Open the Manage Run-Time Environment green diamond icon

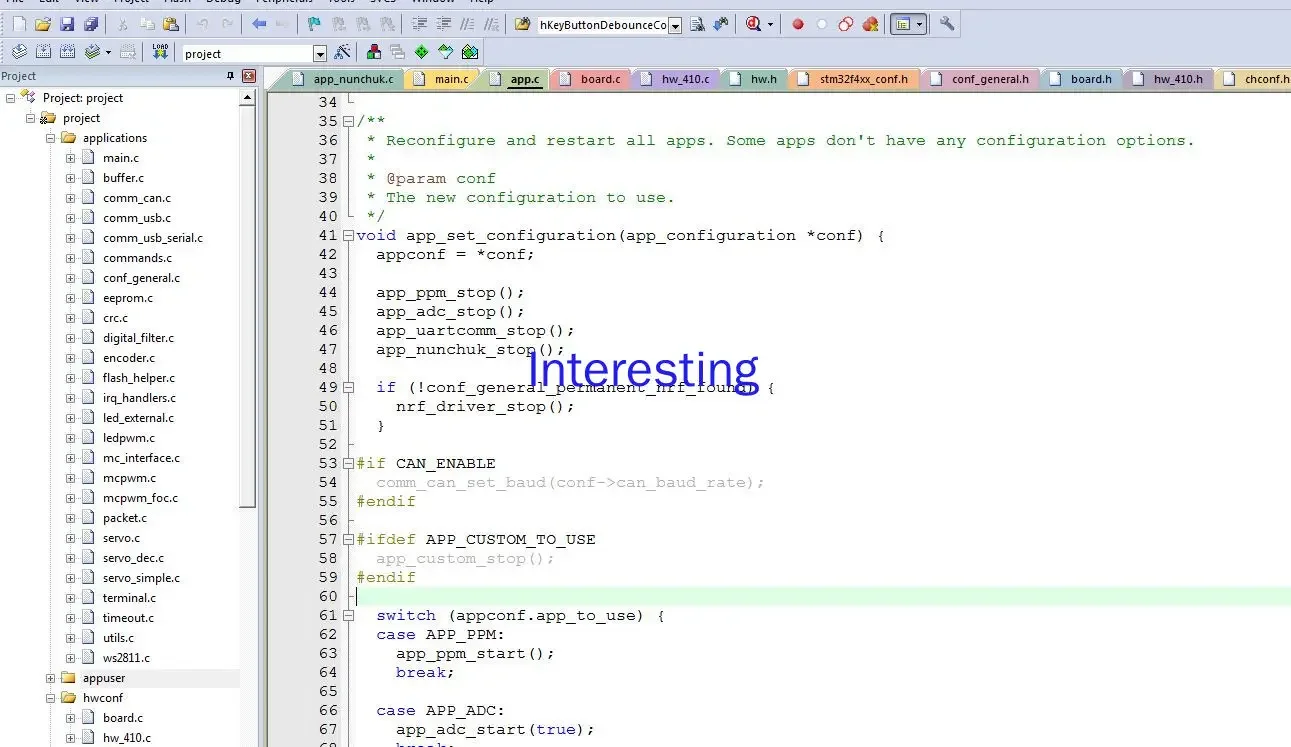[x=421, y=52]
